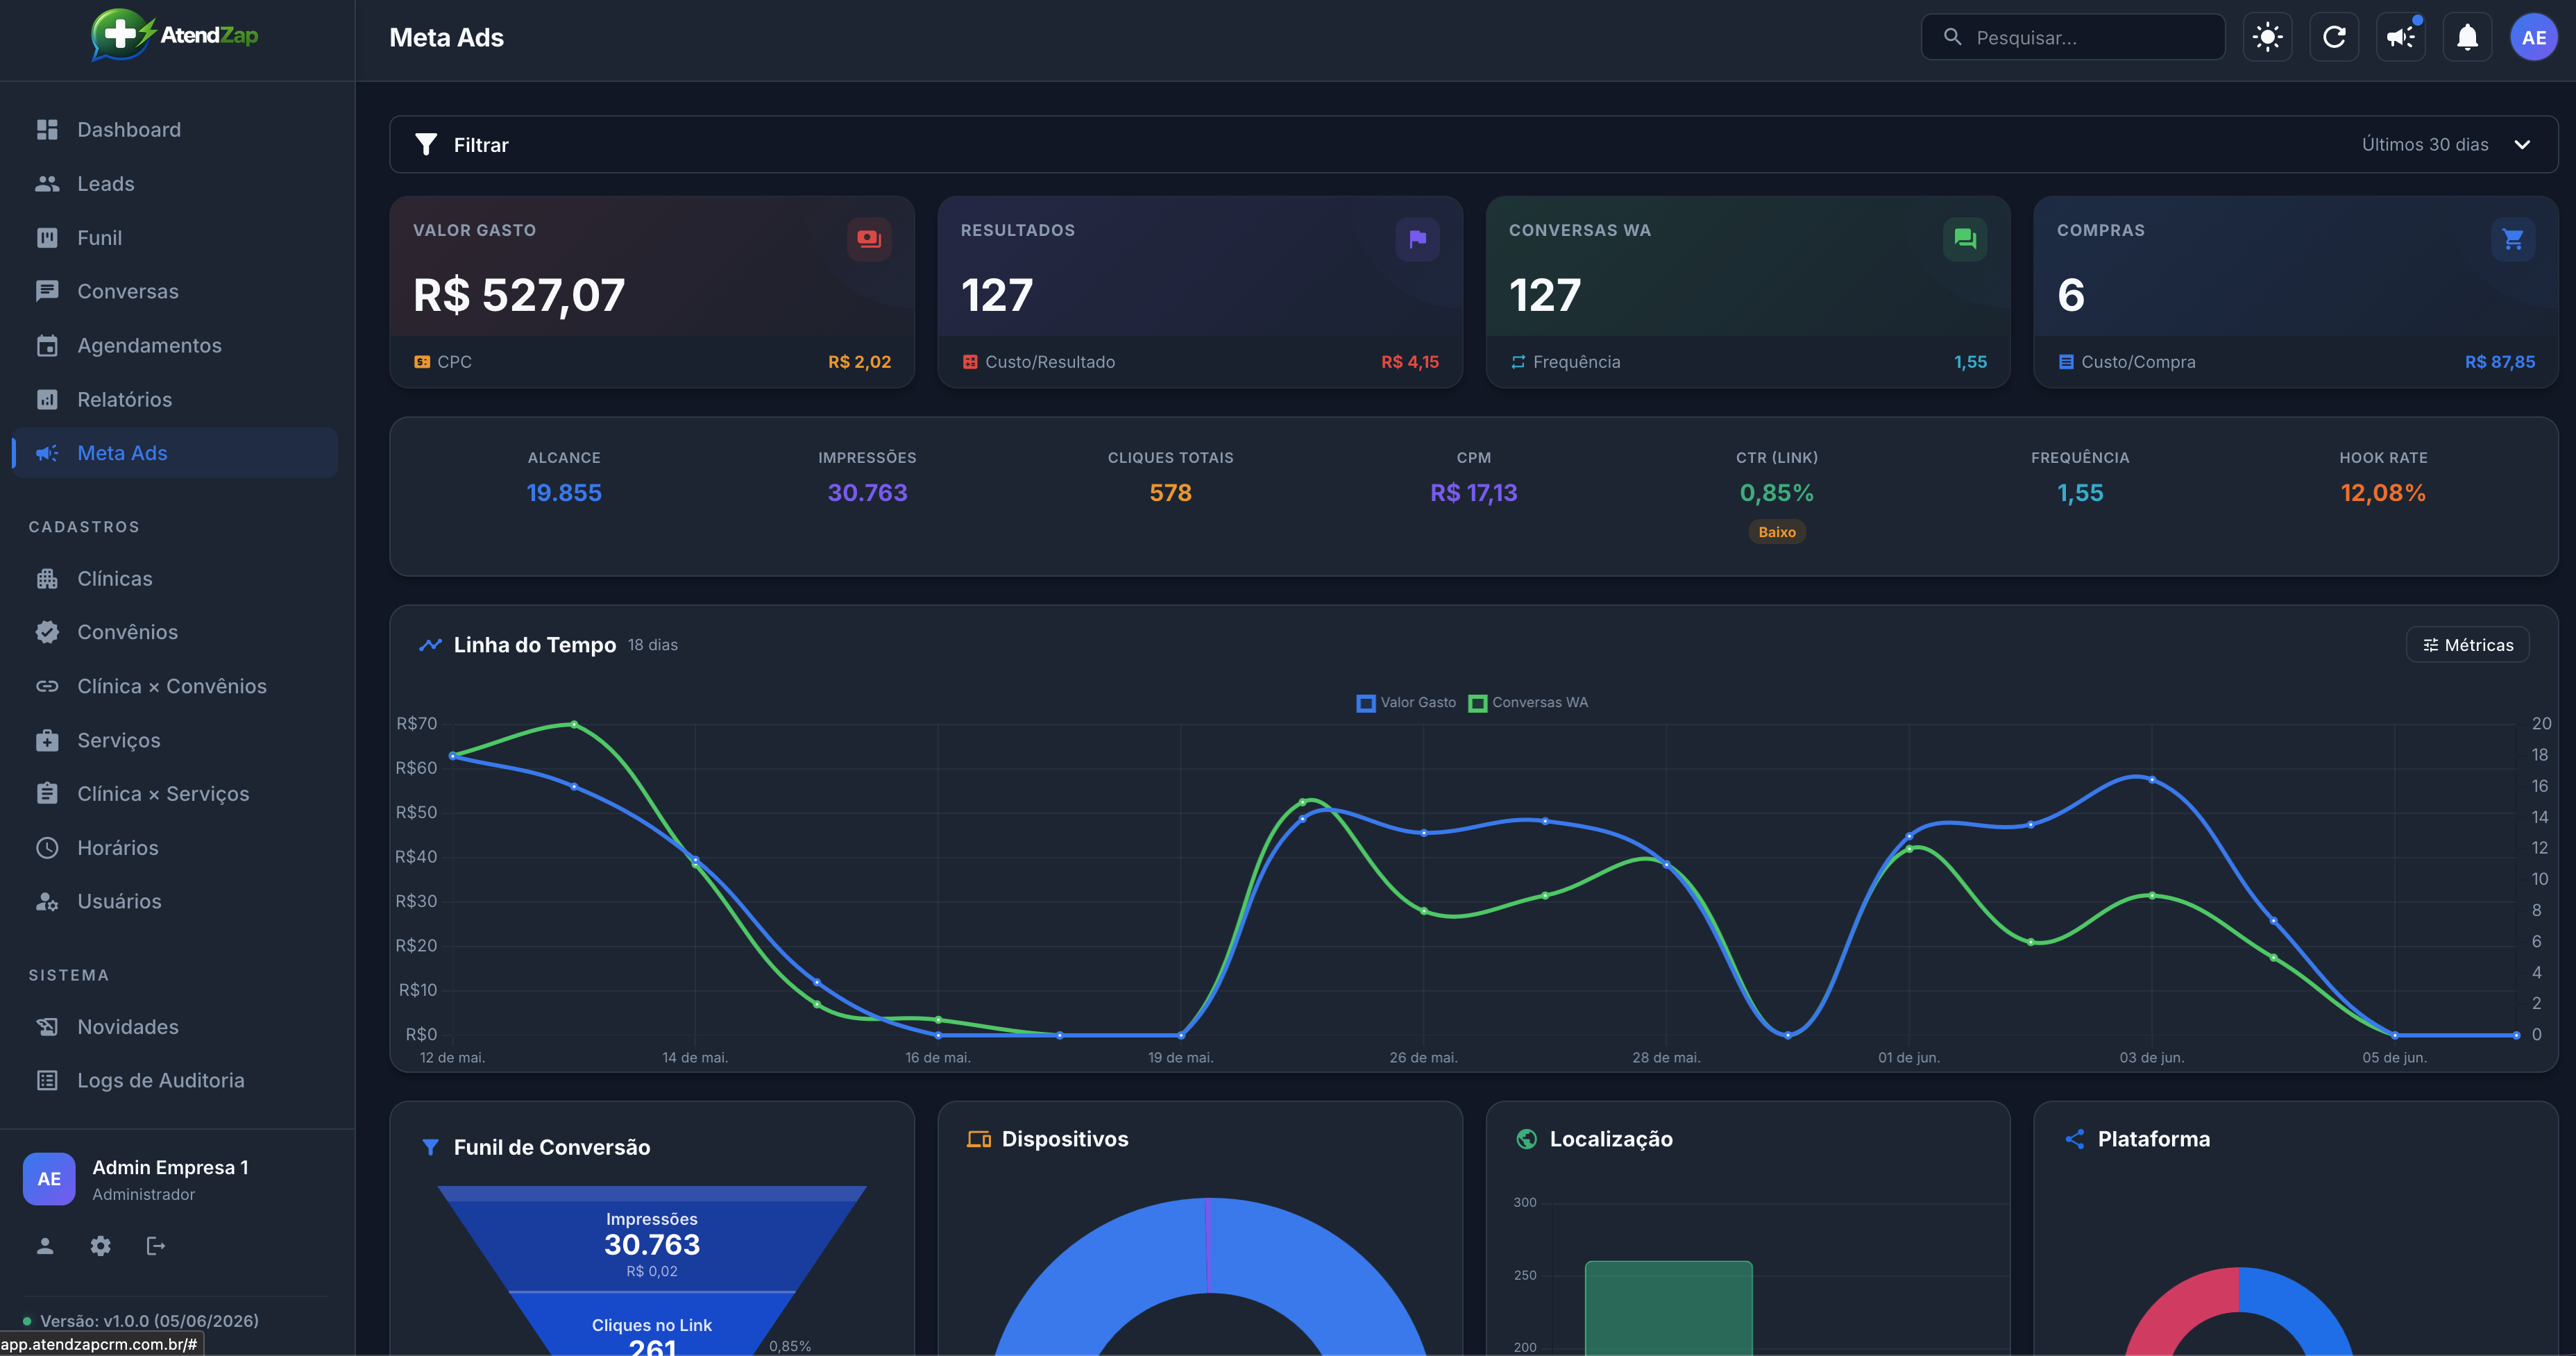
Task: Click the Conversas WA chat icon
Action: (1965, 239)
